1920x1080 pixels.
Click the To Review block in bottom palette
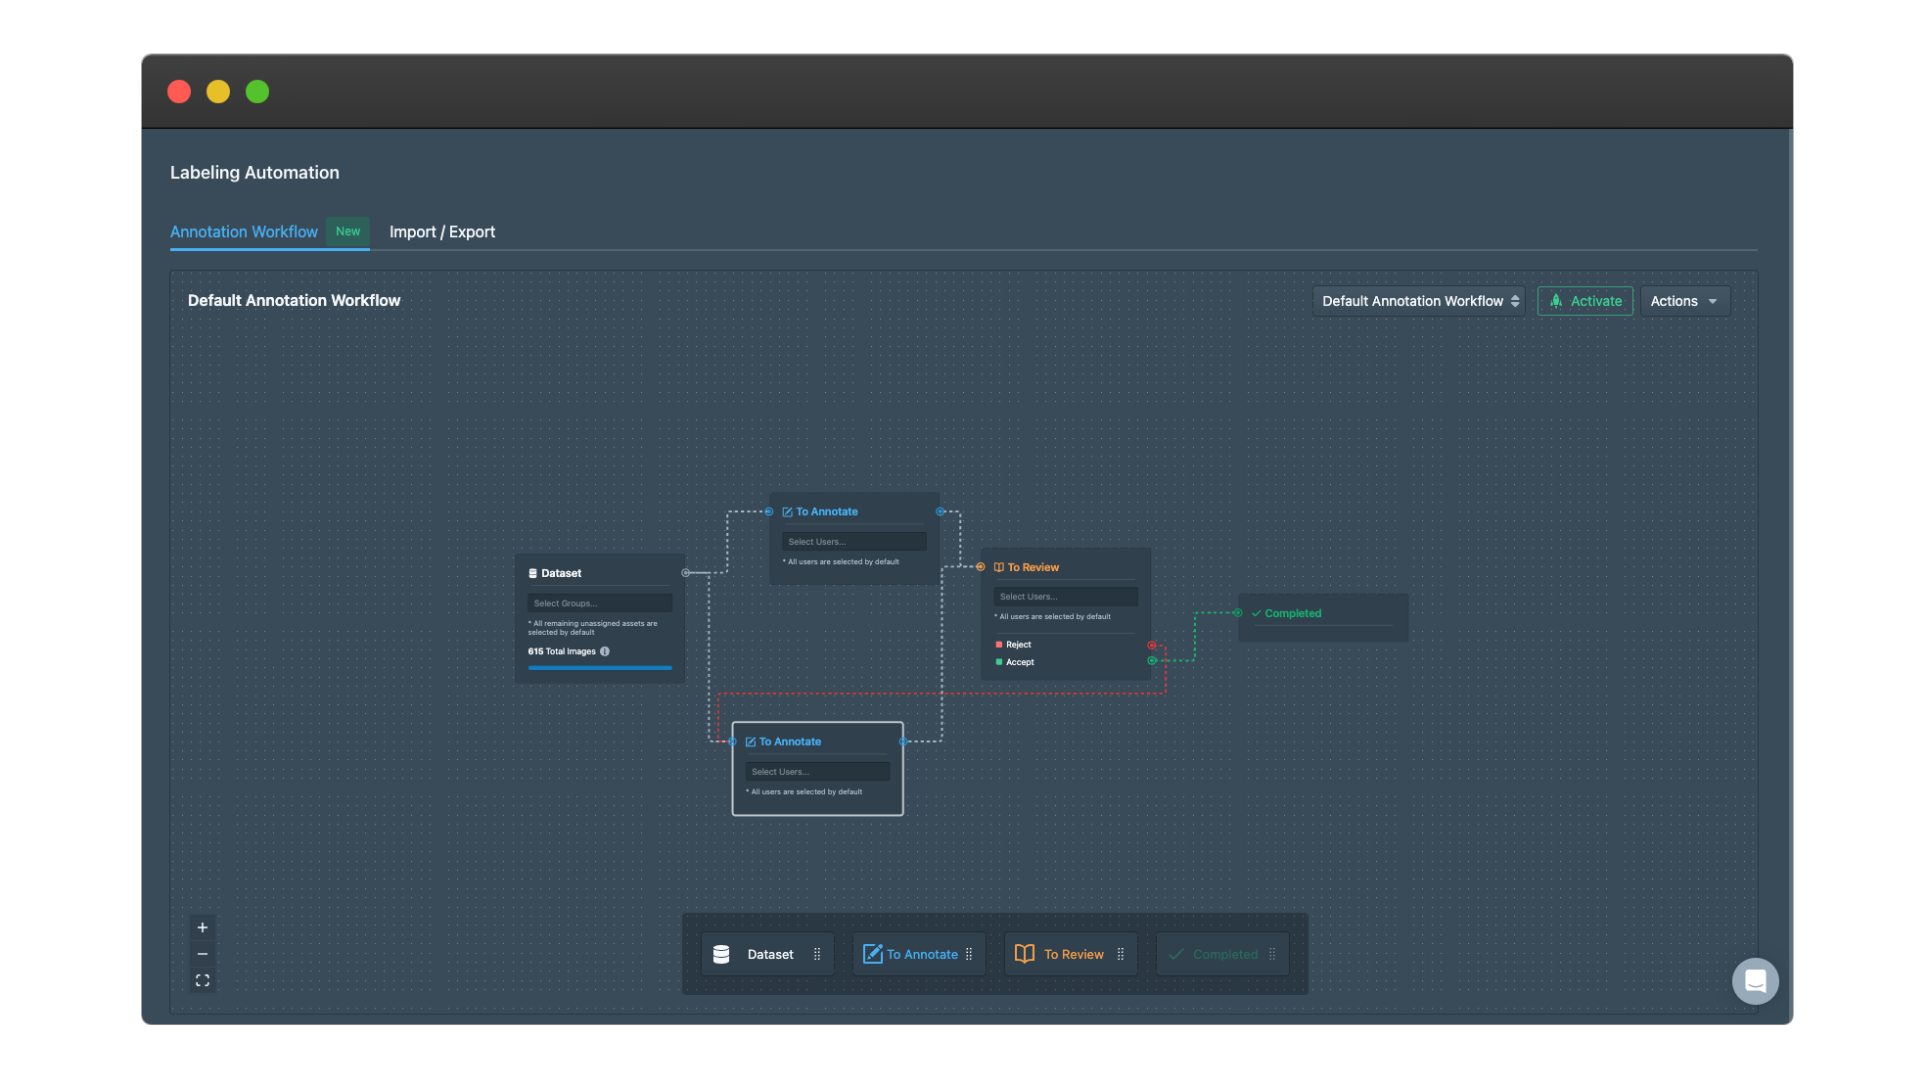(x=1070, y=954)
